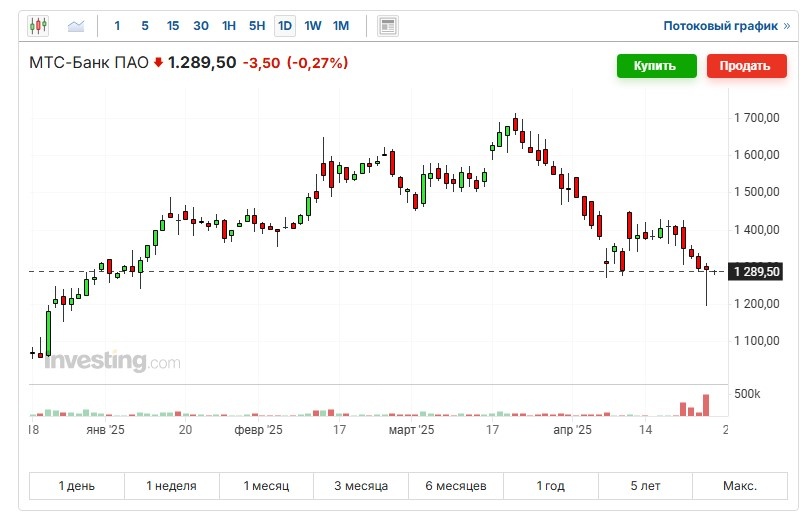Select the candlestick chart type icon
This screenshot has height=519, width=807.
(x=38, y=25)
